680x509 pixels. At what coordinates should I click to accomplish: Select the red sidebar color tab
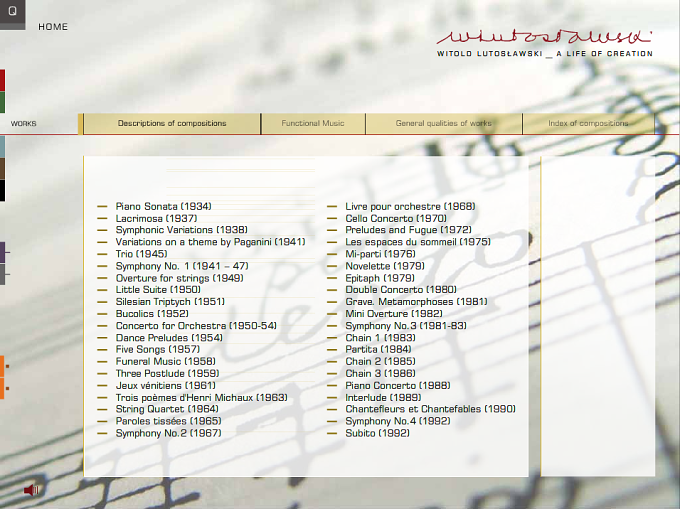click(x=2, y=80)
